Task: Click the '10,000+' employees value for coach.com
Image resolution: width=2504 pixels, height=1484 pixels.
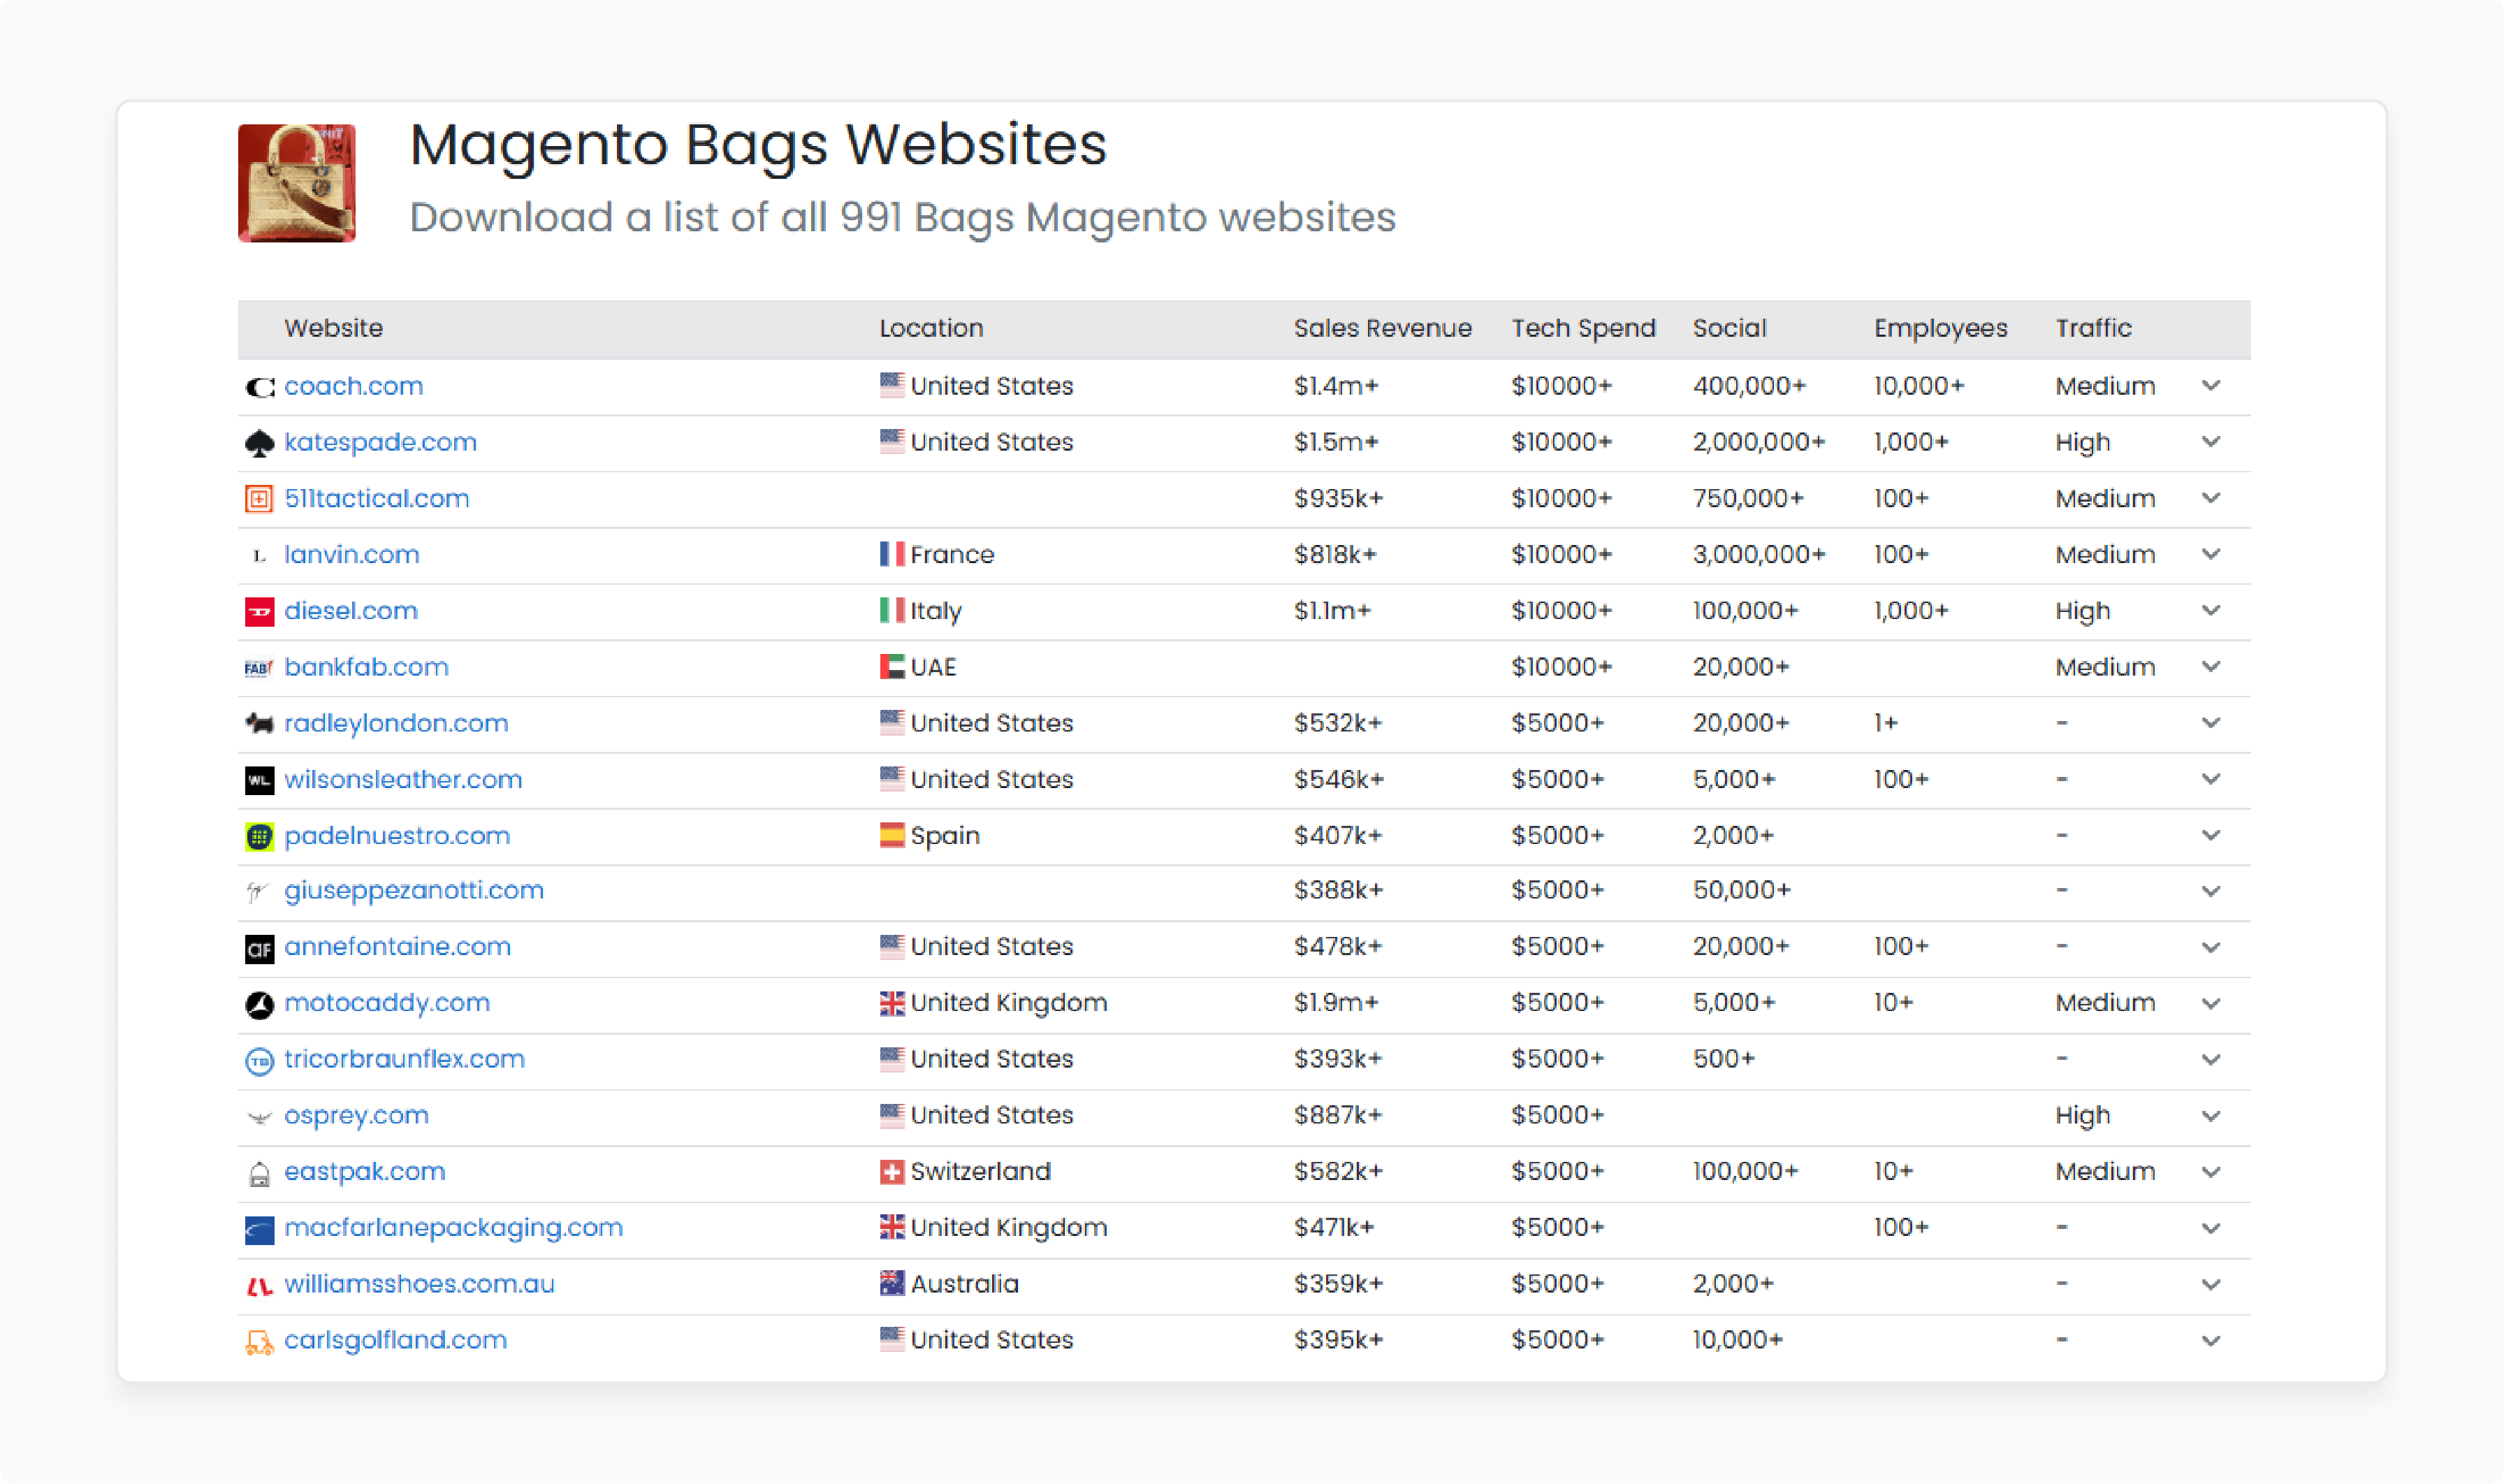Action: click(1919, 386)
